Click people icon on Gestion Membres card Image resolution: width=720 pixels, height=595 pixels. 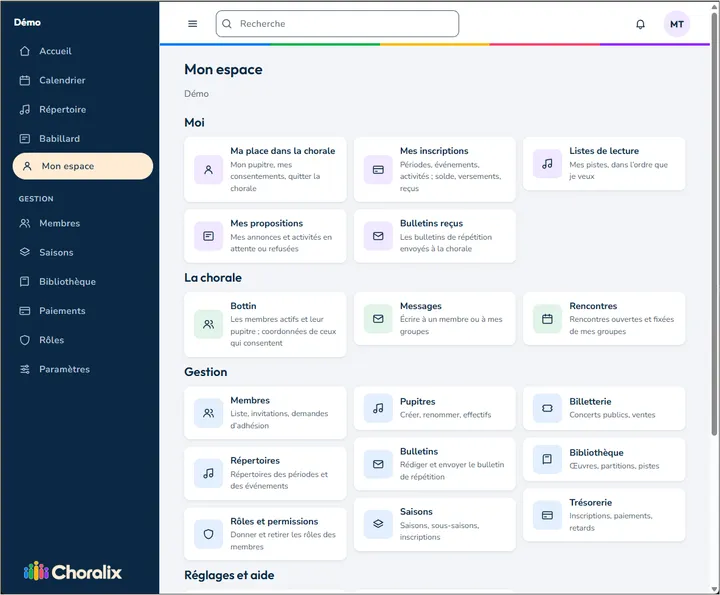(x=208, y=413)
